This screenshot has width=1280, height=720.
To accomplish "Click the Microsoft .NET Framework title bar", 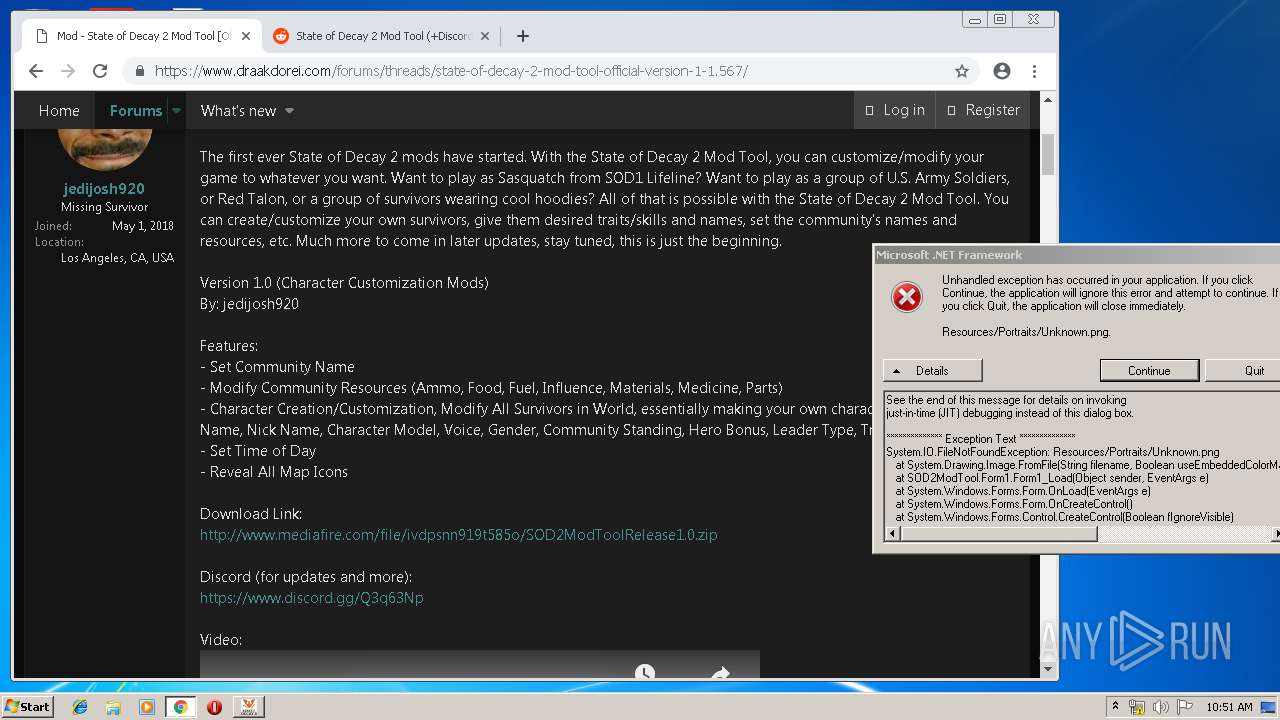I will (1076, 255).
